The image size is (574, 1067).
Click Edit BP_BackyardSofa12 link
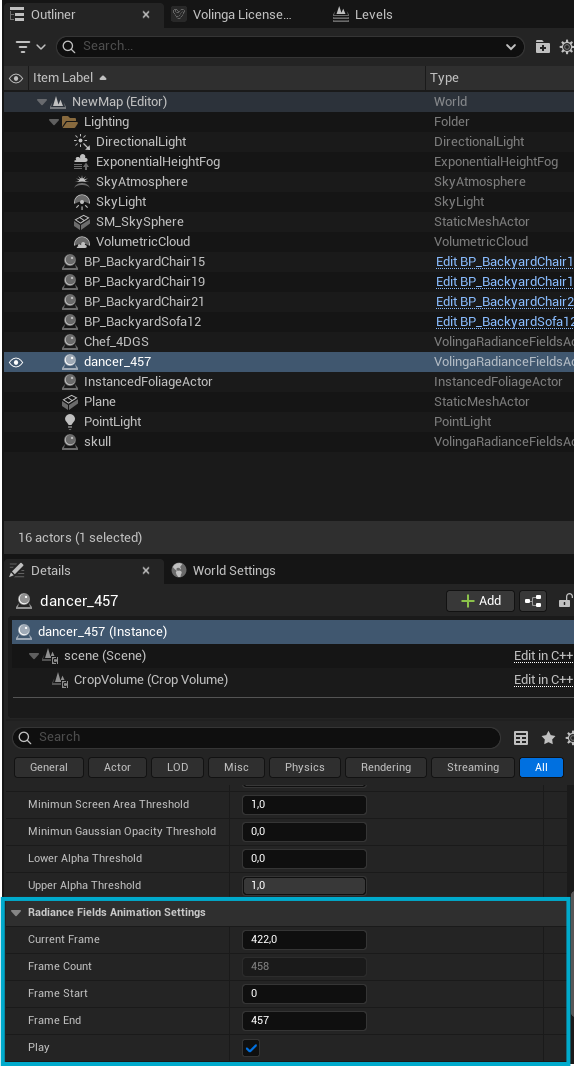pos(504,321)
